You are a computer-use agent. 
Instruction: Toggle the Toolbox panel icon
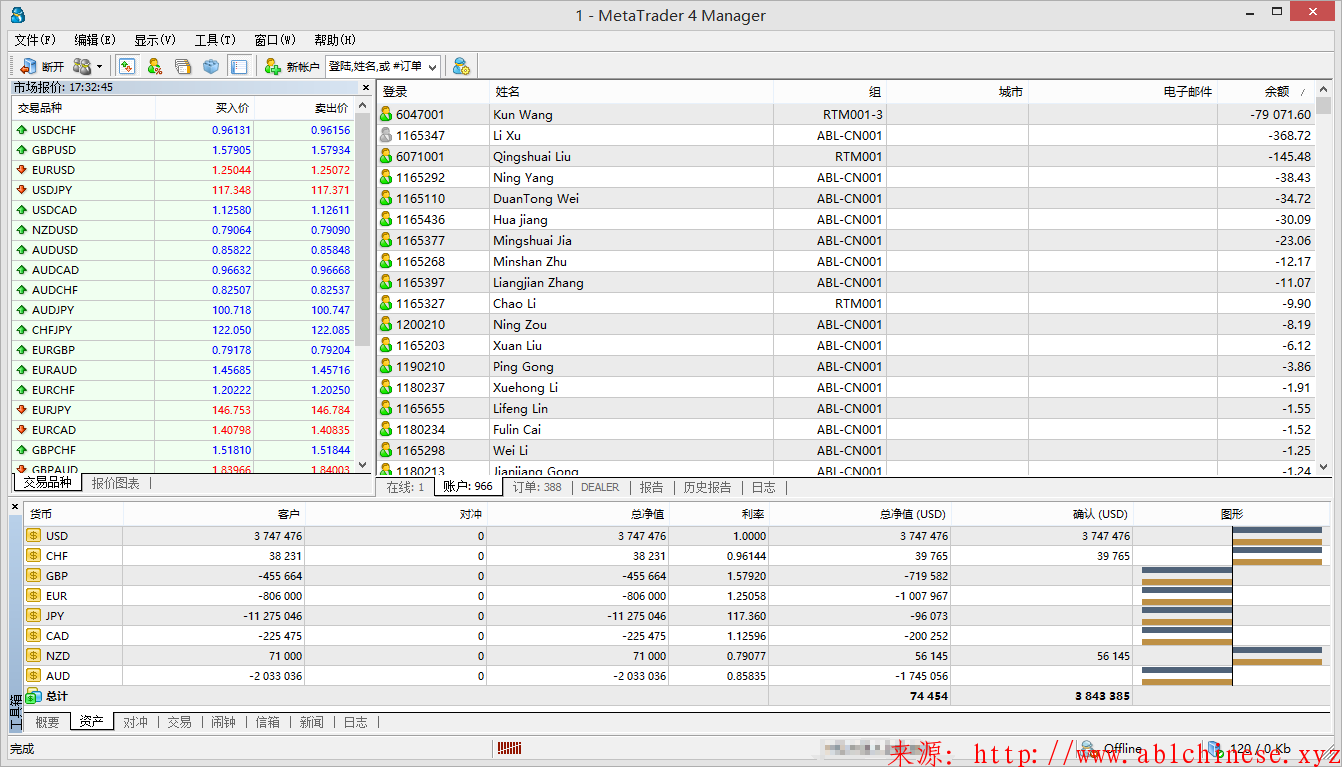point(239,66)
